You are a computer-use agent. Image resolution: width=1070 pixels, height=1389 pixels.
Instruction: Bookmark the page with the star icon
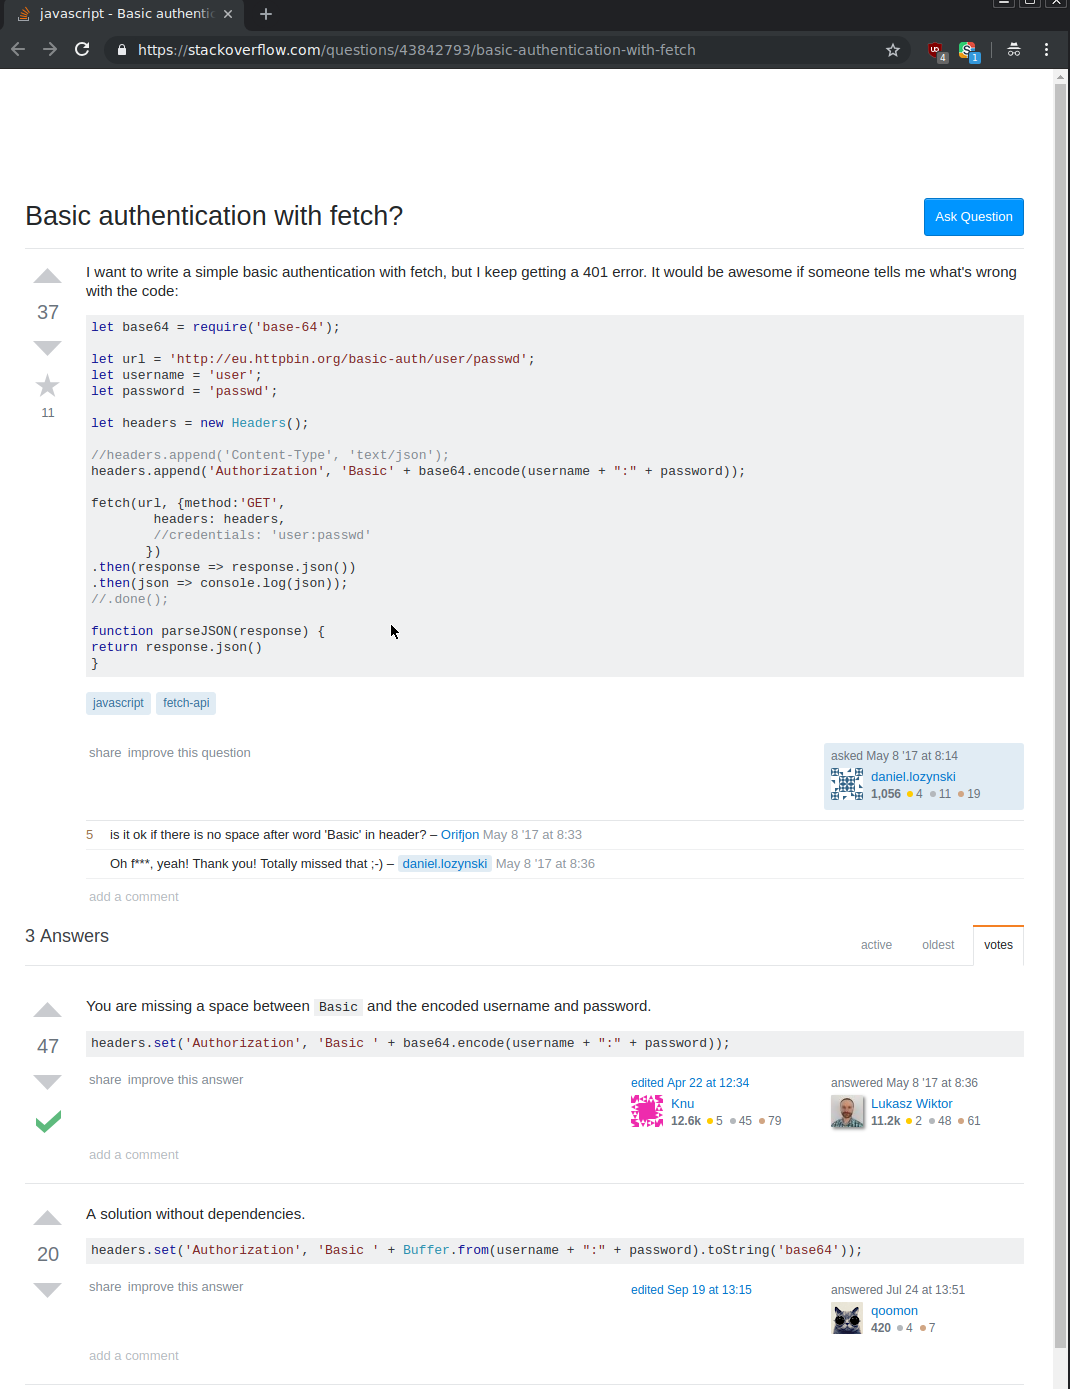[893, 49]
